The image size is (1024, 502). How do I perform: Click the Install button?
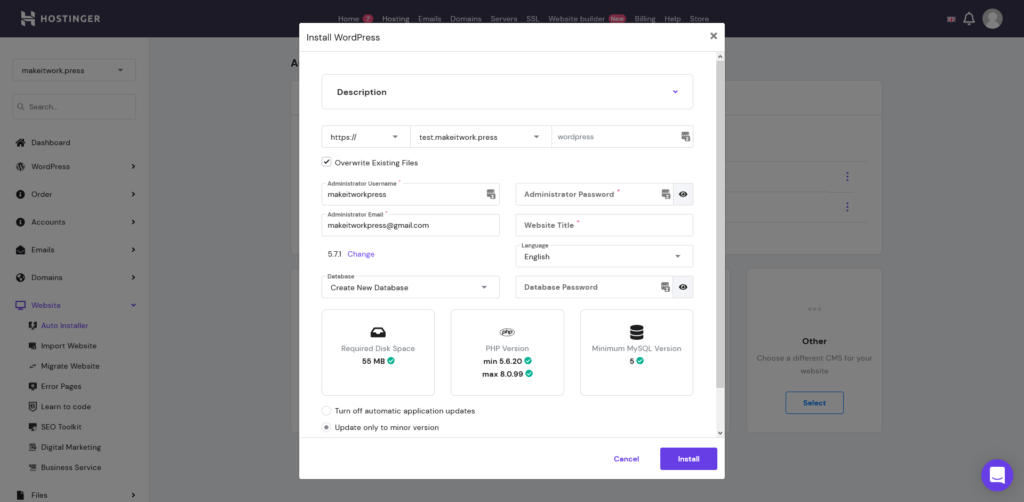click(688, 459)
